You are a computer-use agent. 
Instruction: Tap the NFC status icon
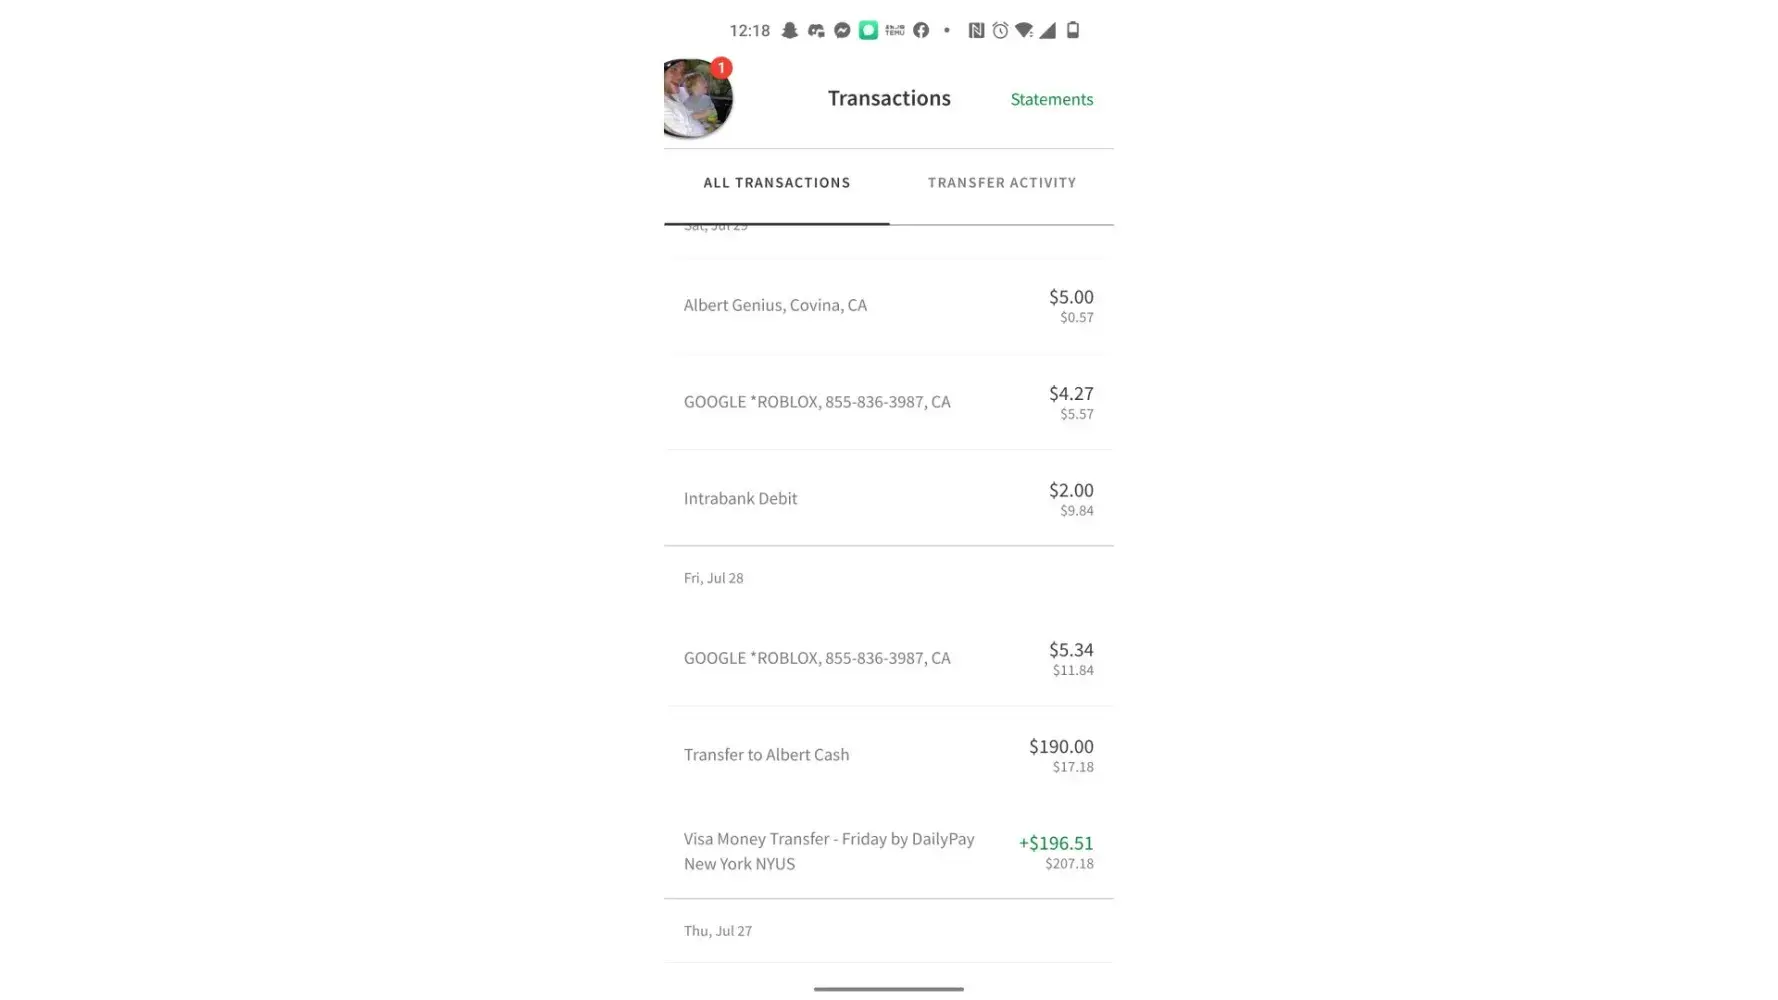click(x=976, y=31)
